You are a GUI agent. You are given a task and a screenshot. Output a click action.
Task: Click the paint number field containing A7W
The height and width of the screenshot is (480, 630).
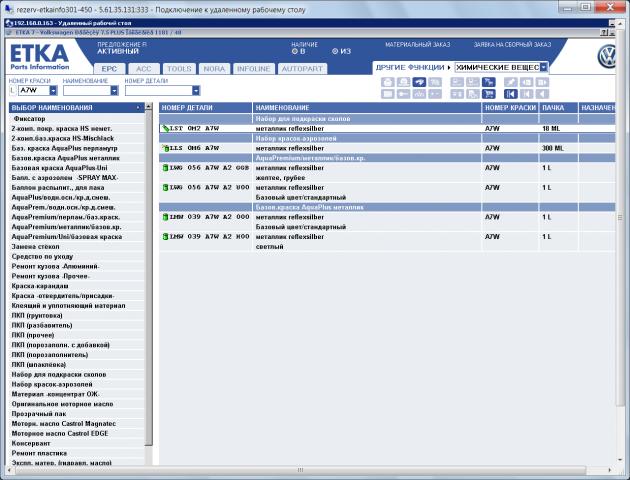click(x=34, y=91)
